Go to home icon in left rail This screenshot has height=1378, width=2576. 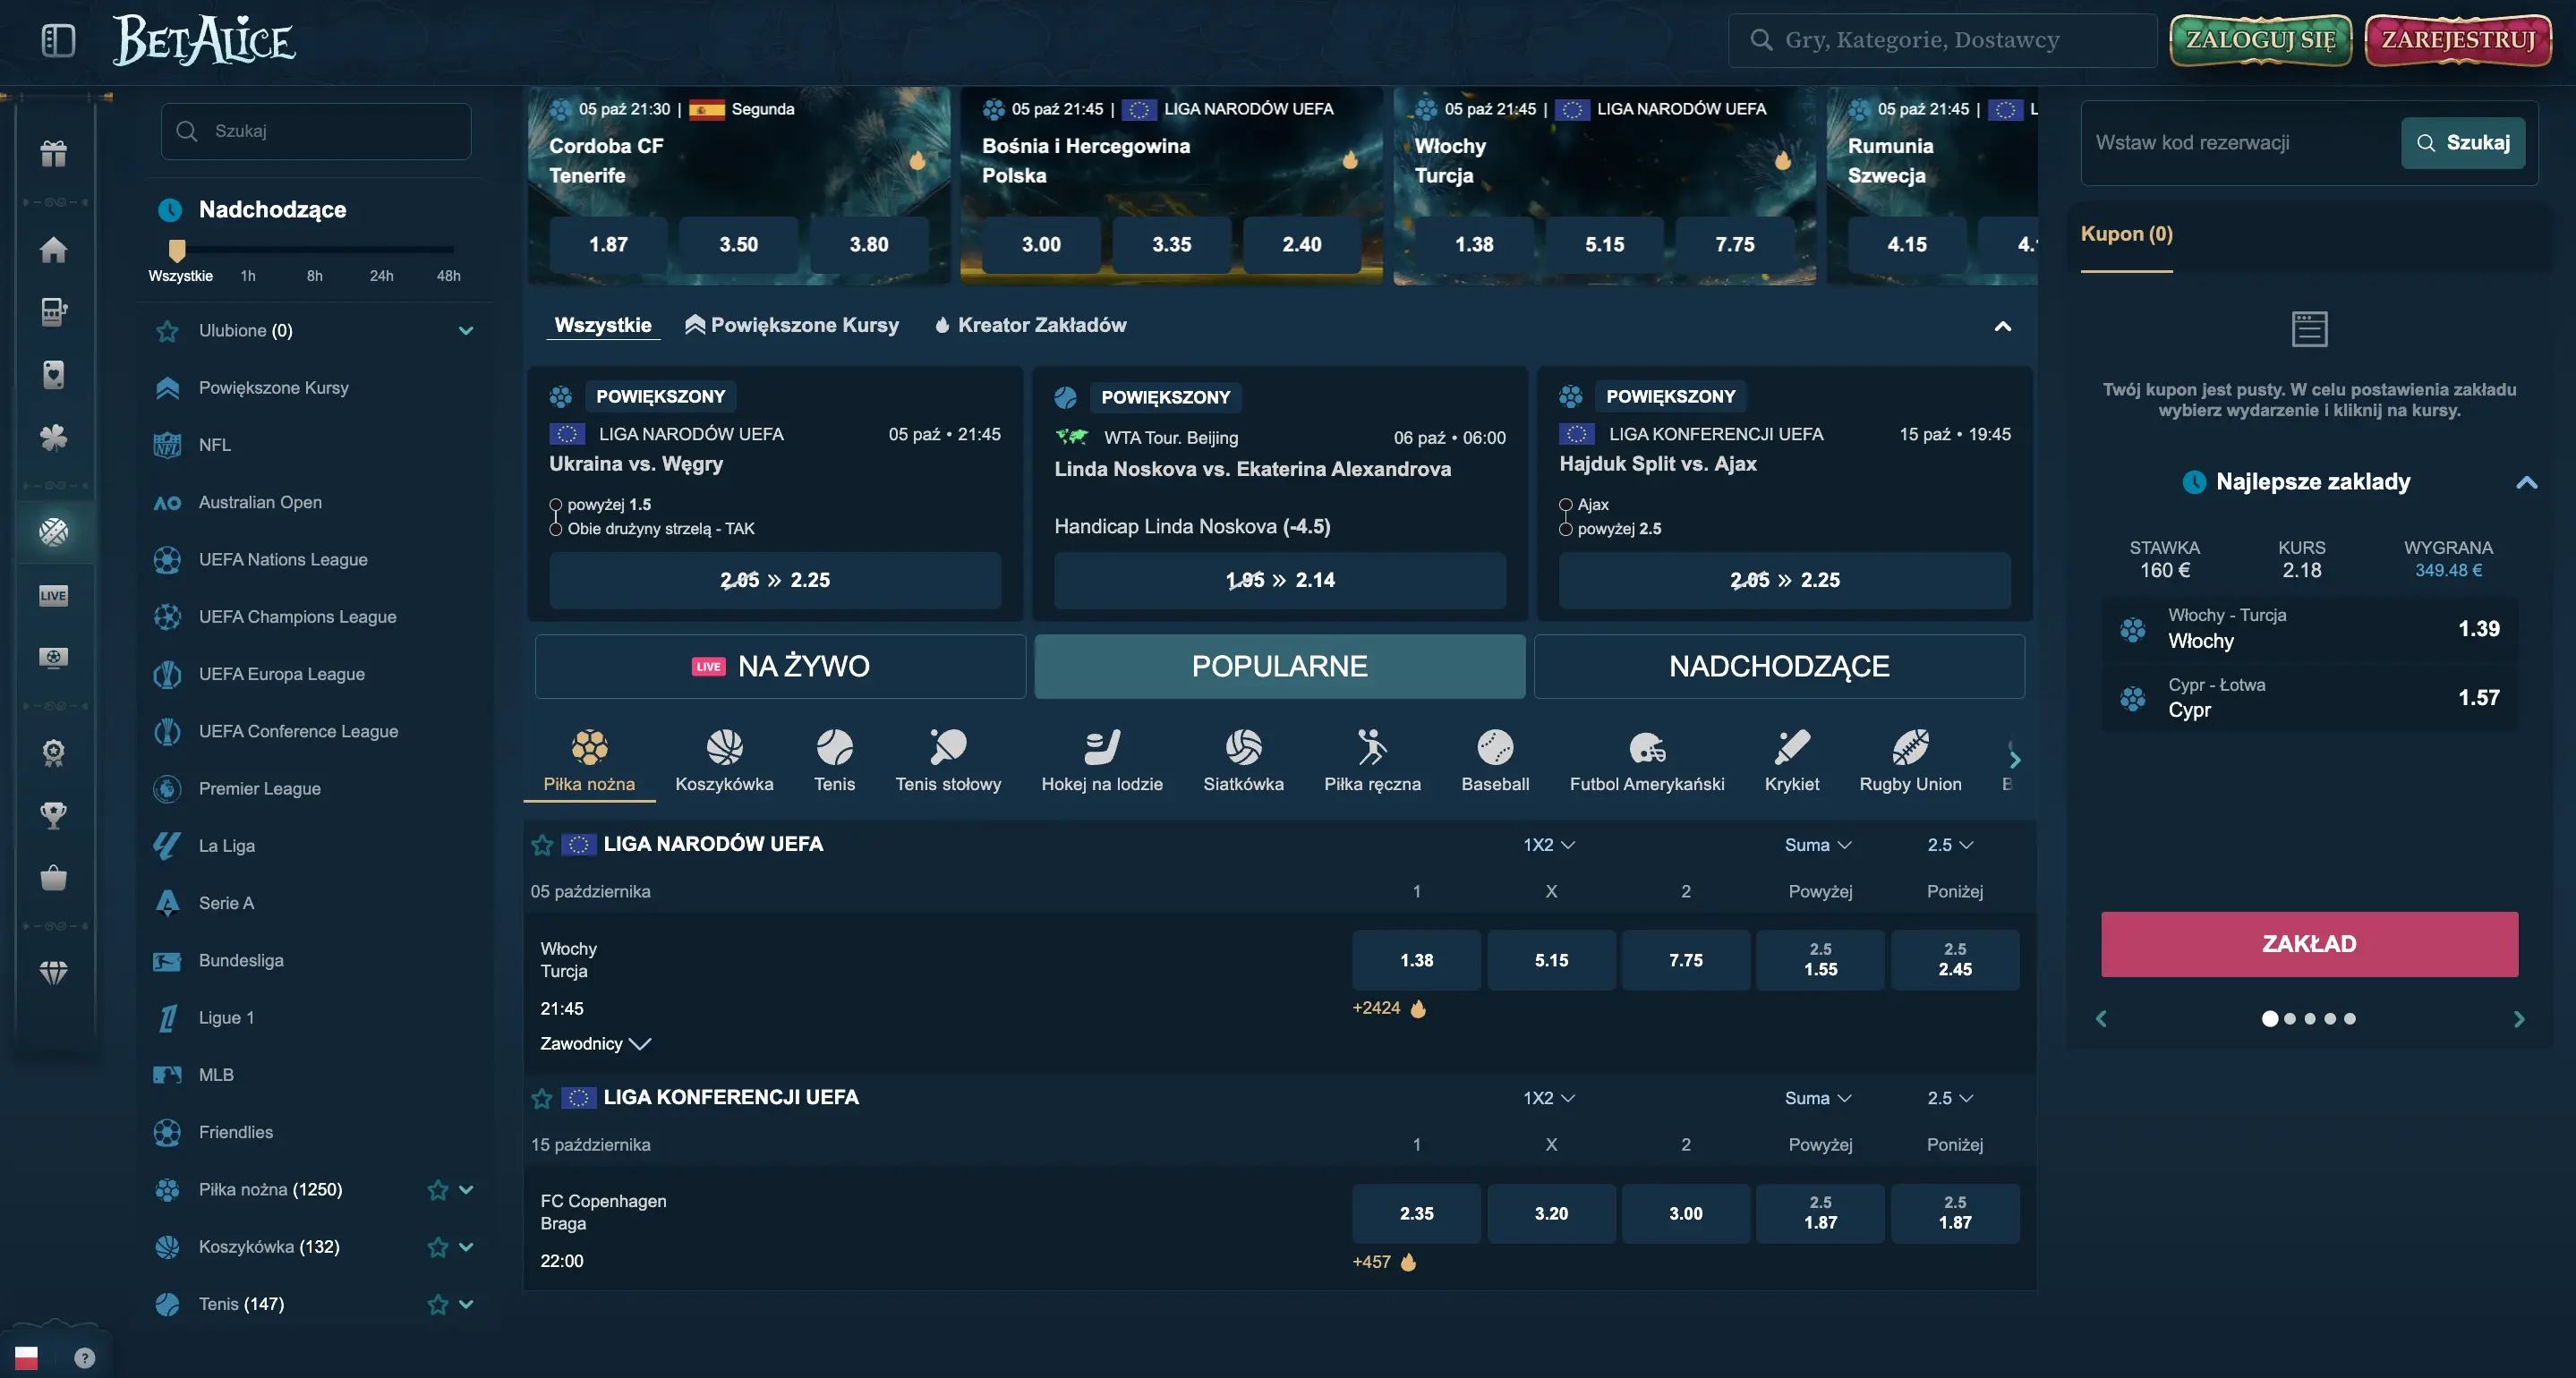54,249
